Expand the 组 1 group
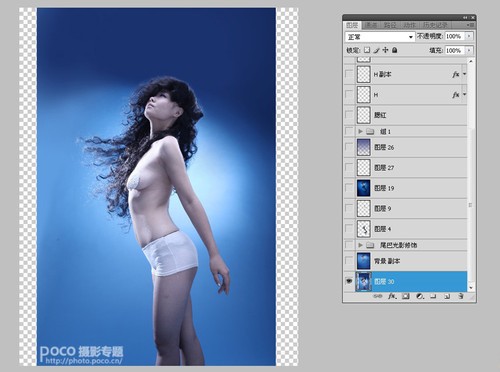This screenshot has height=372, width=500. point(360,131)
